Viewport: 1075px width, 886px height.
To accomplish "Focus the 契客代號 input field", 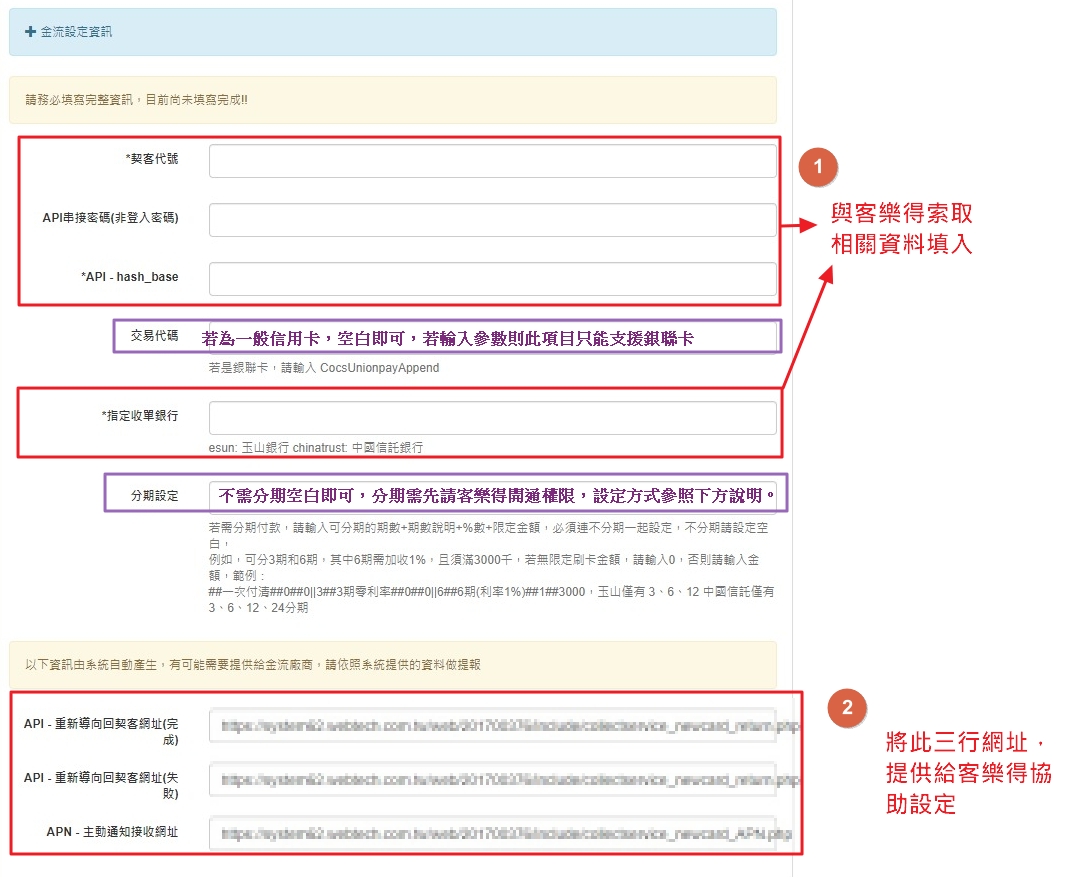I will (x=492, y=161).
